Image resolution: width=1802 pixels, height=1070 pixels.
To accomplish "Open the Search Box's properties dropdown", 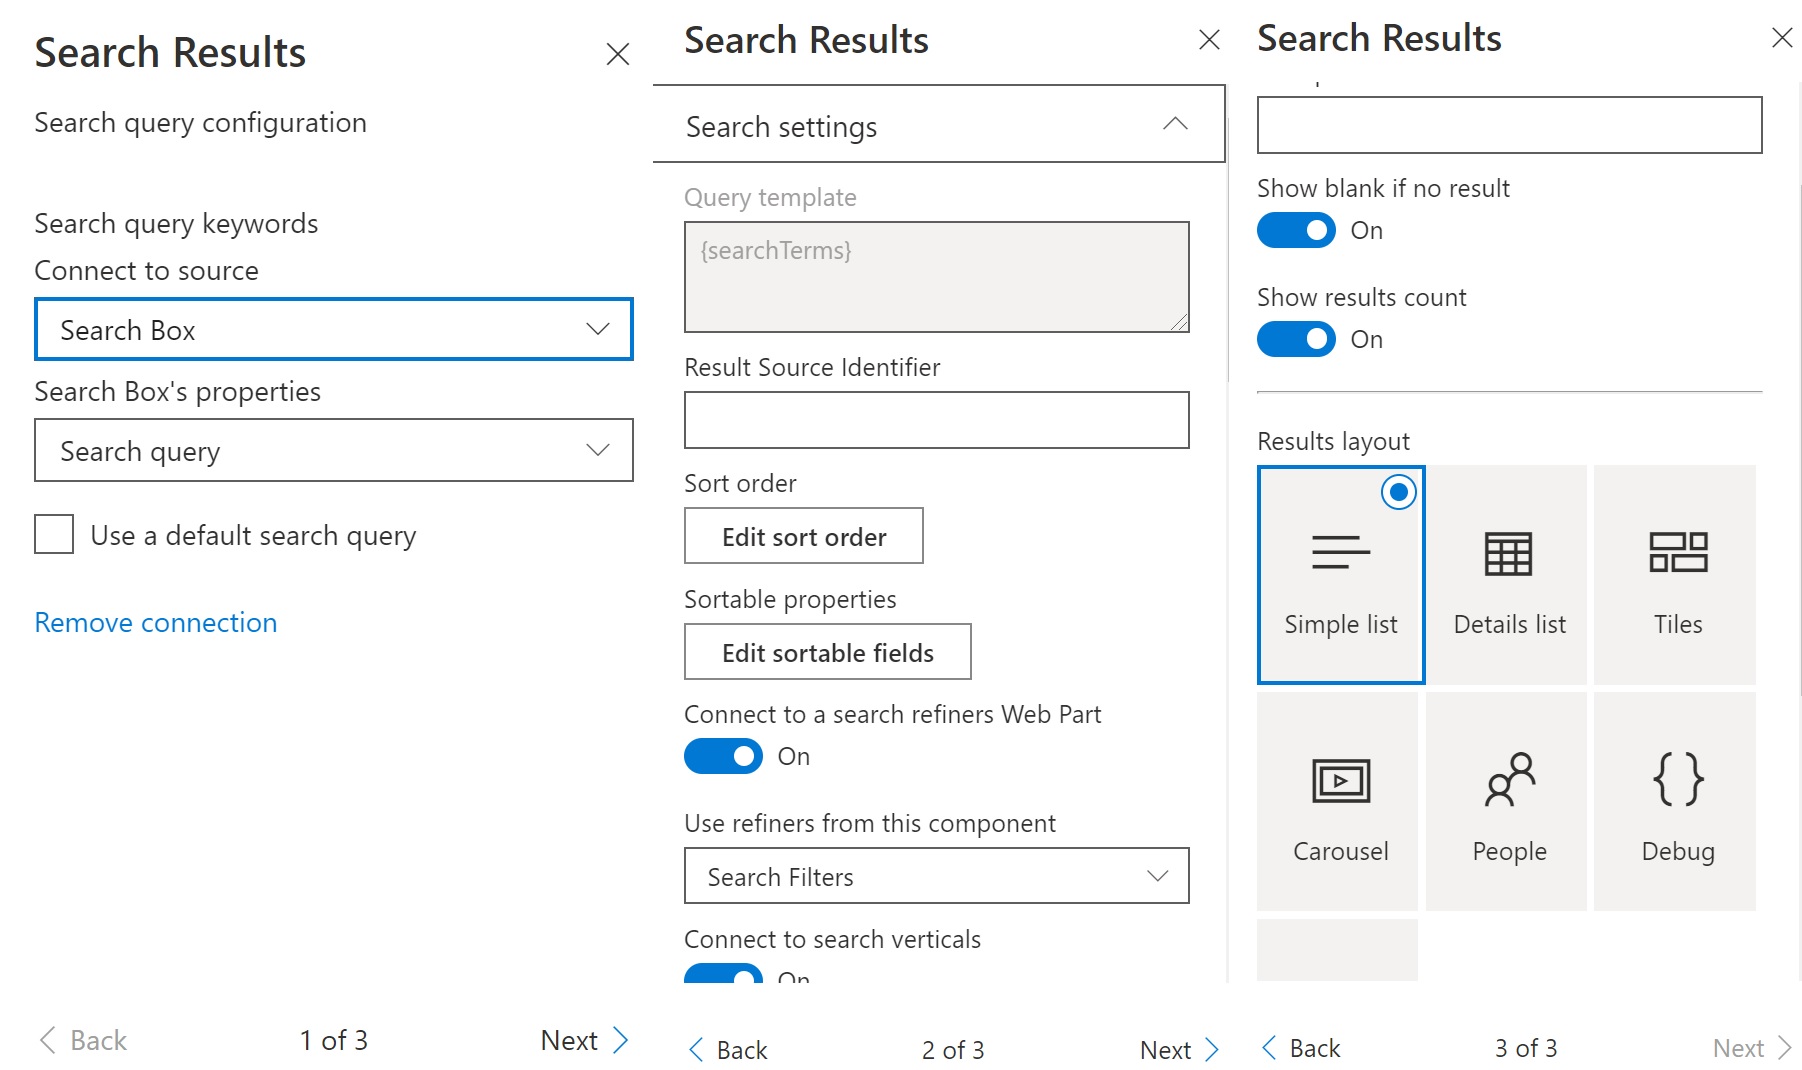I will click(x=333, y=450).
